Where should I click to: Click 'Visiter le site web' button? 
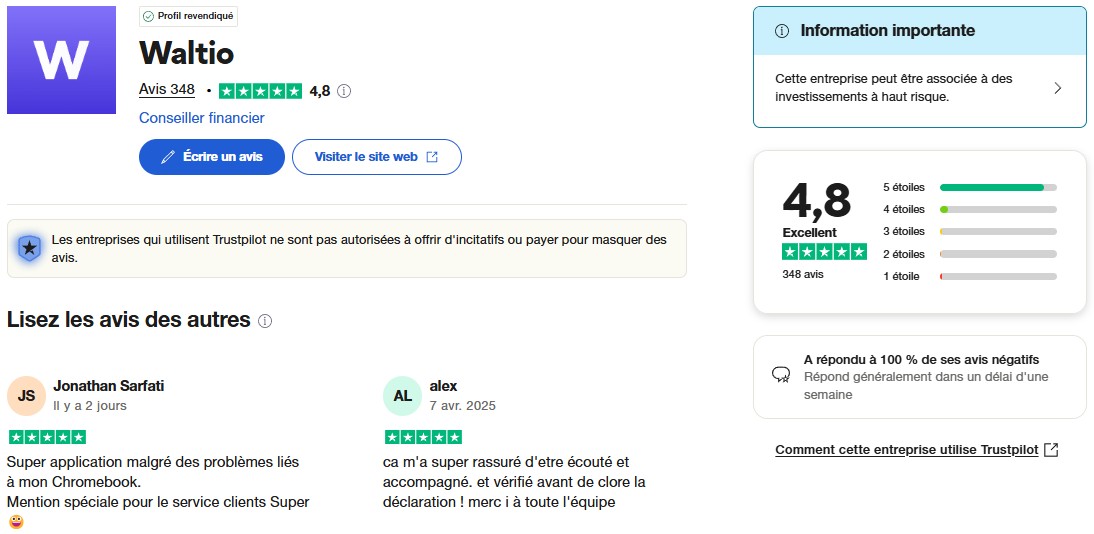coord(376,157)
